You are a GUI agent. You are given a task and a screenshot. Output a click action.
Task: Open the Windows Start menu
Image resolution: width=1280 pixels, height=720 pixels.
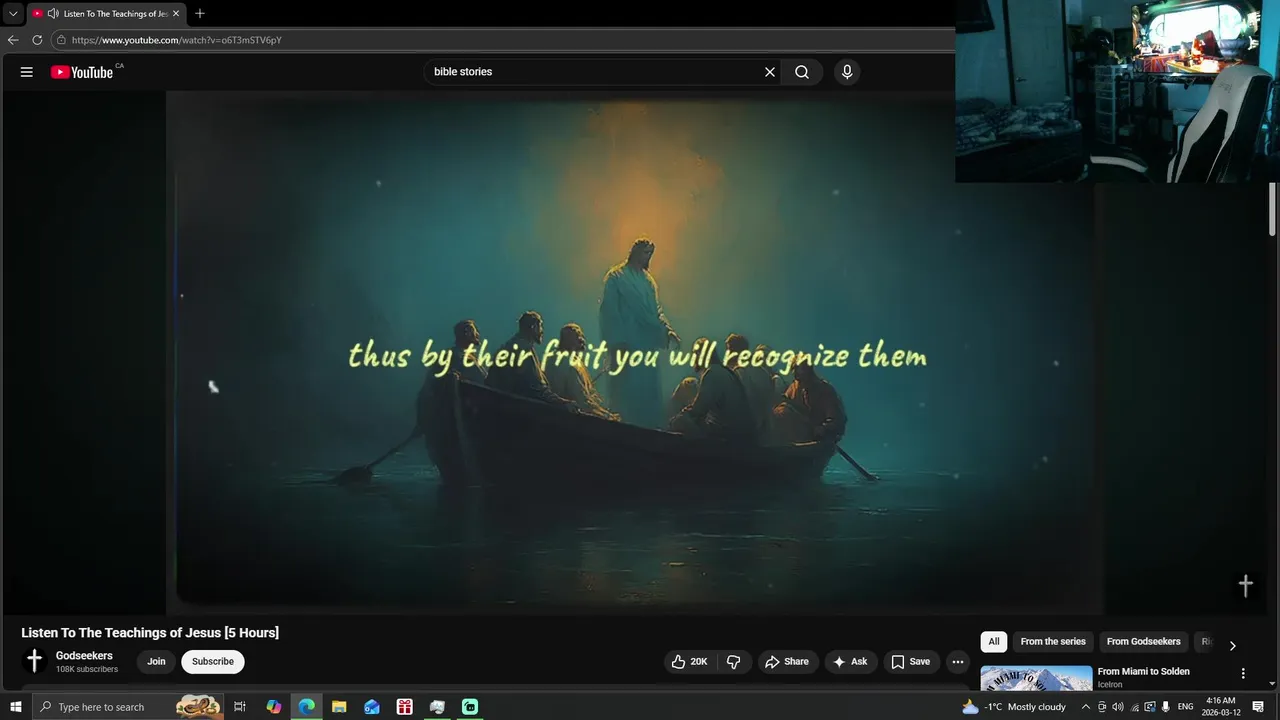(15, 707)
